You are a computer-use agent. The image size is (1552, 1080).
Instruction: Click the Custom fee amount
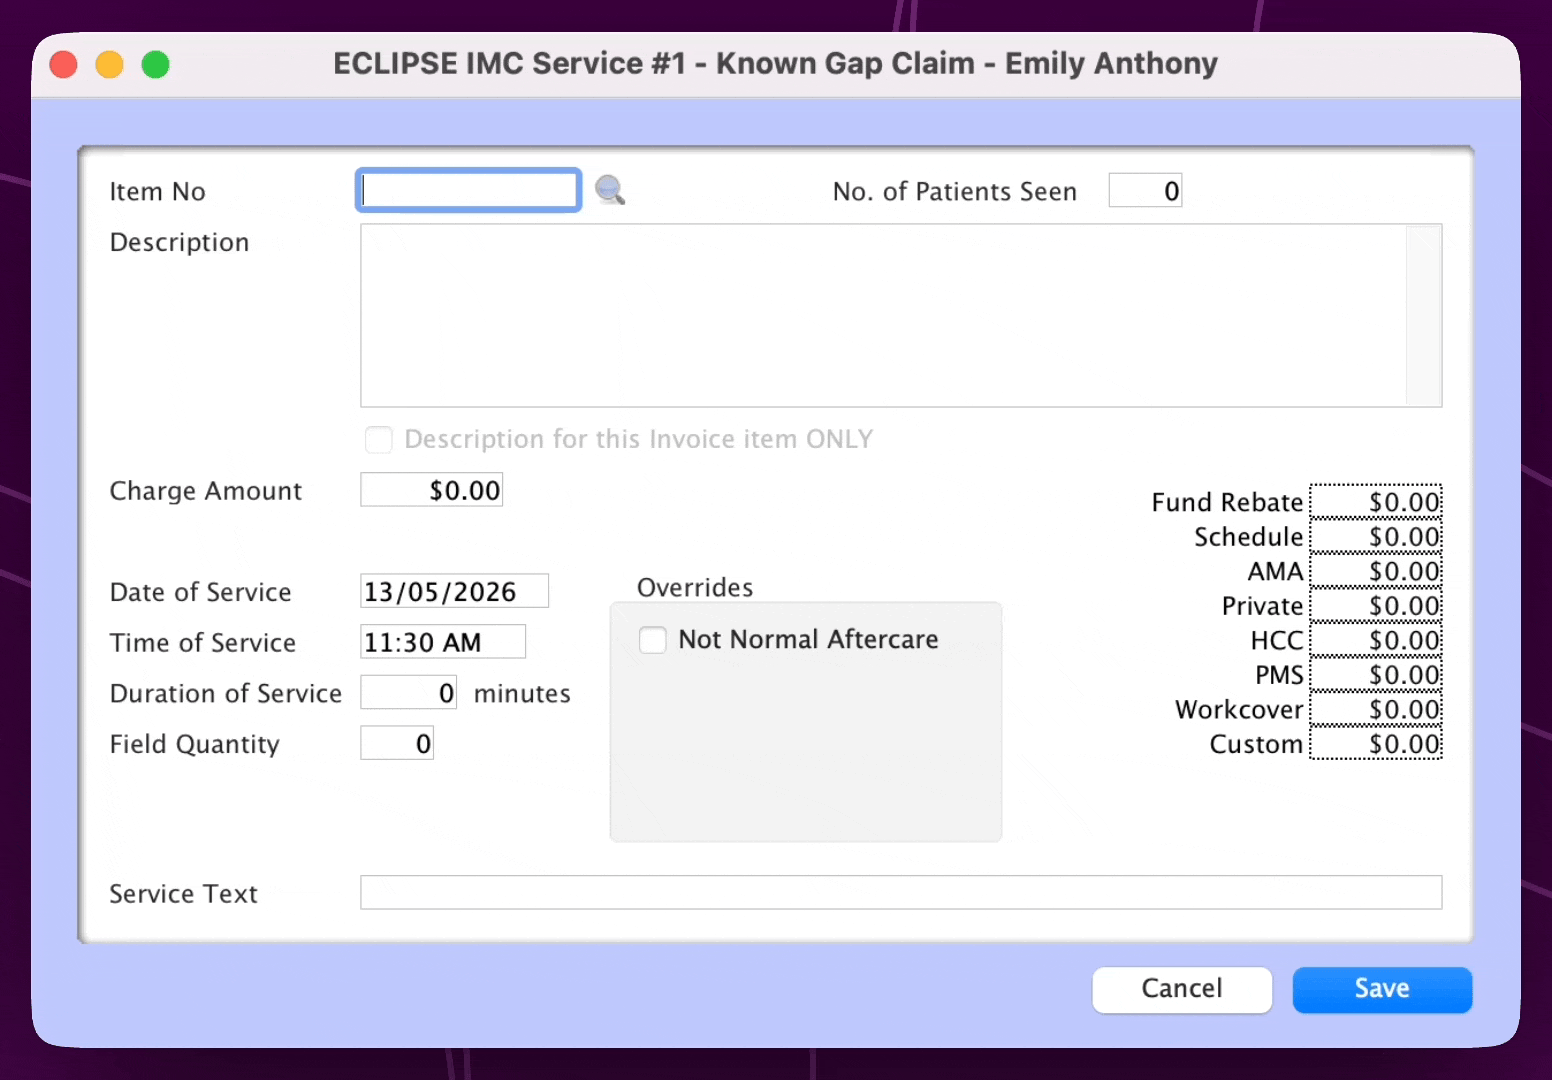1376,744
